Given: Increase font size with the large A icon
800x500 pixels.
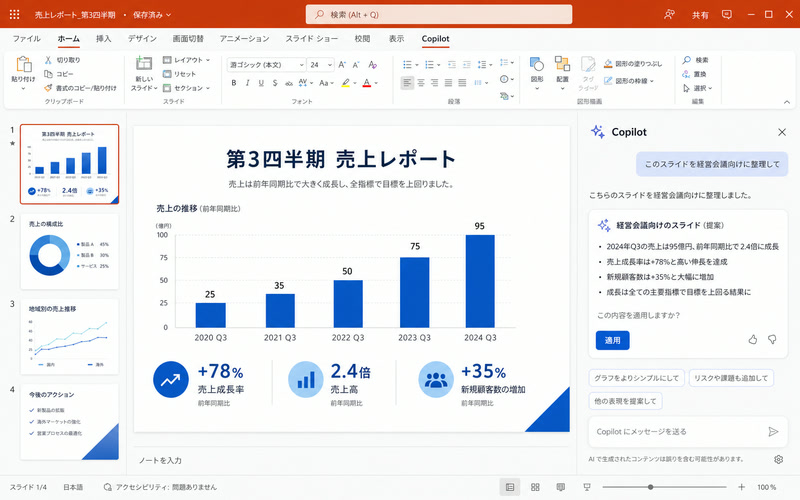Looking at the screenshot, I should coord(342,65).
